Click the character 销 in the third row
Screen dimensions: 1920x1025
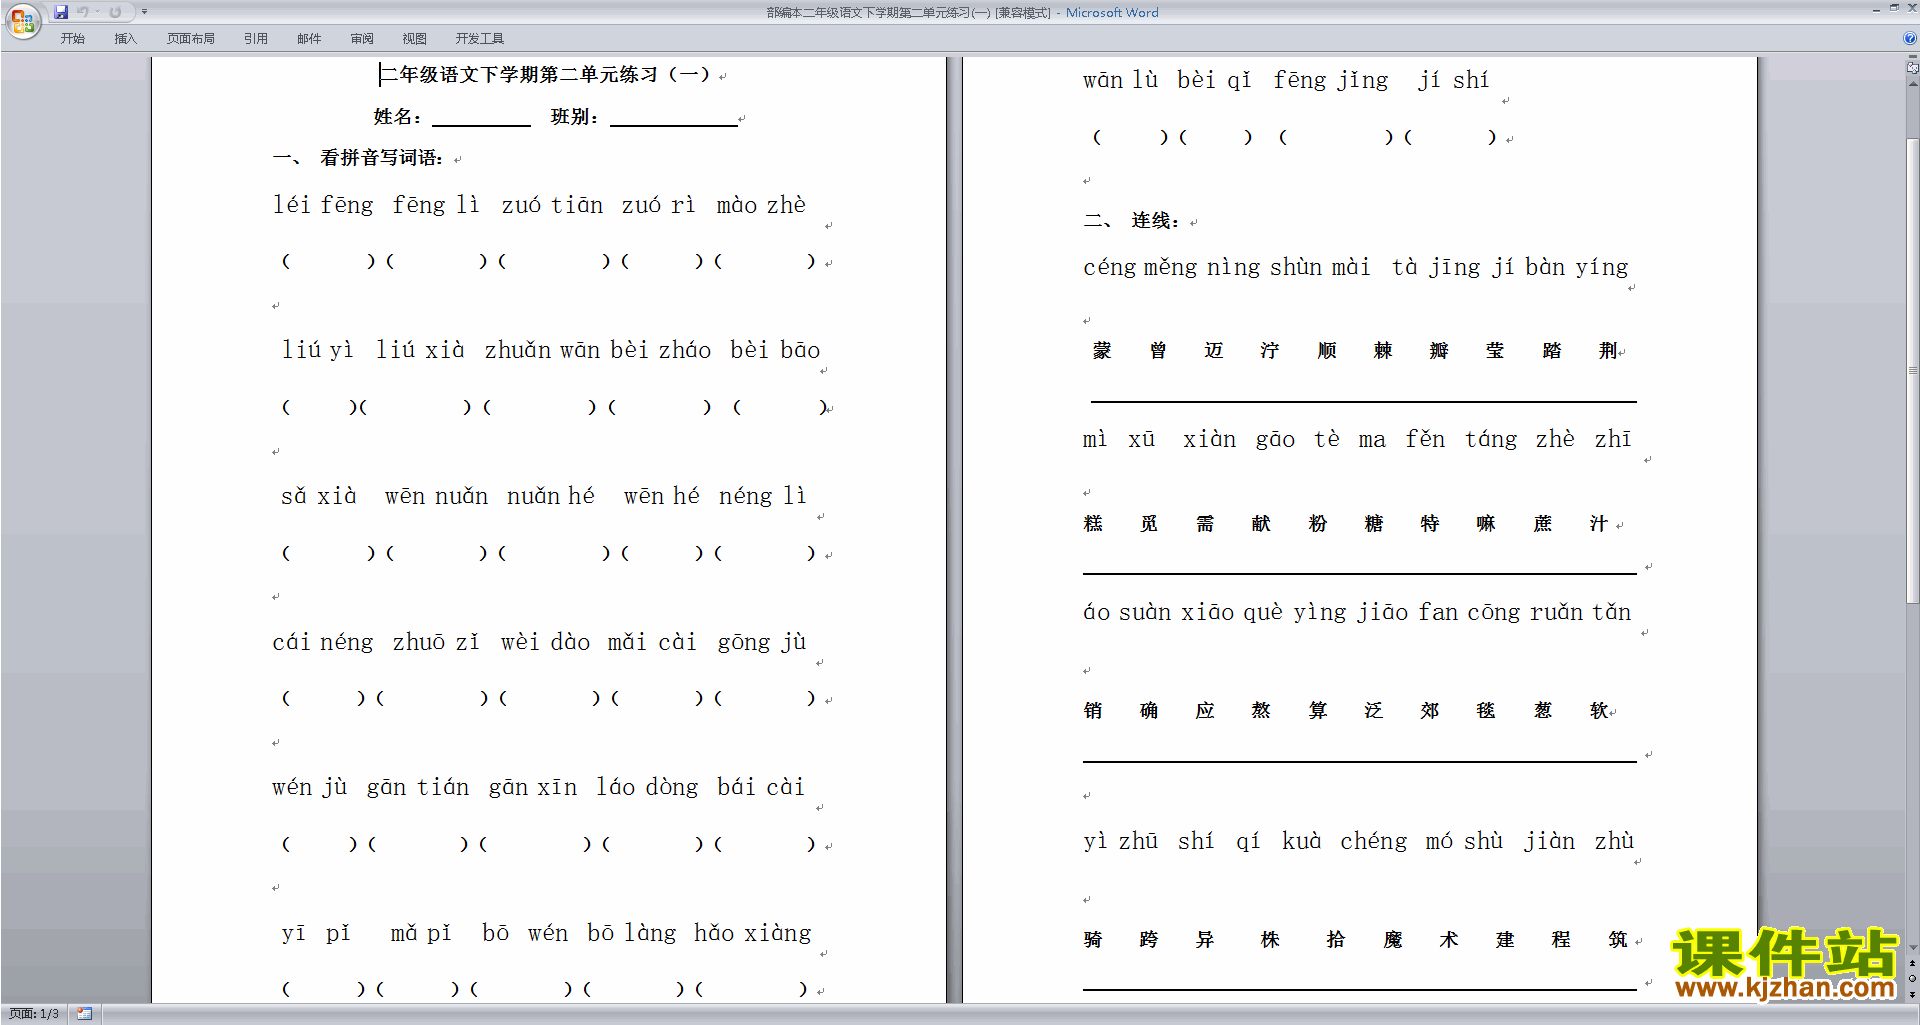coord(1093,711)
